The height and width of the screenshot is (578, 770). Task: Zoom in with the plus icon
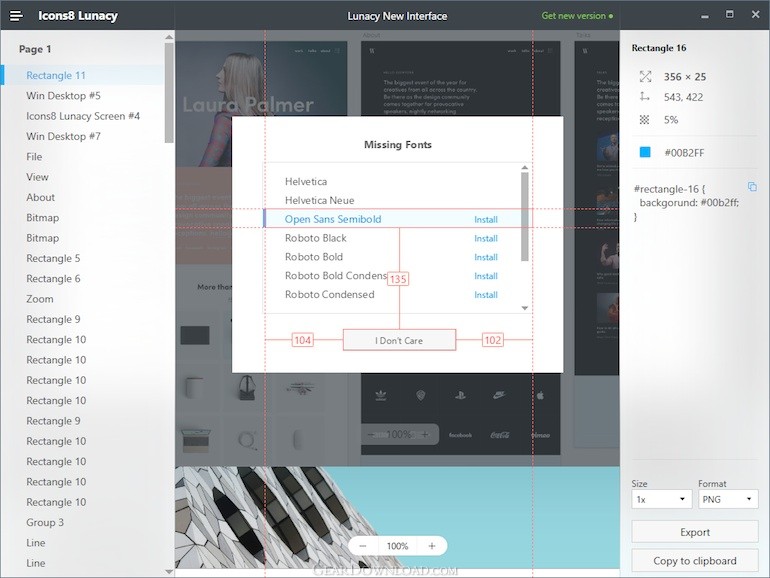point(432,546)
